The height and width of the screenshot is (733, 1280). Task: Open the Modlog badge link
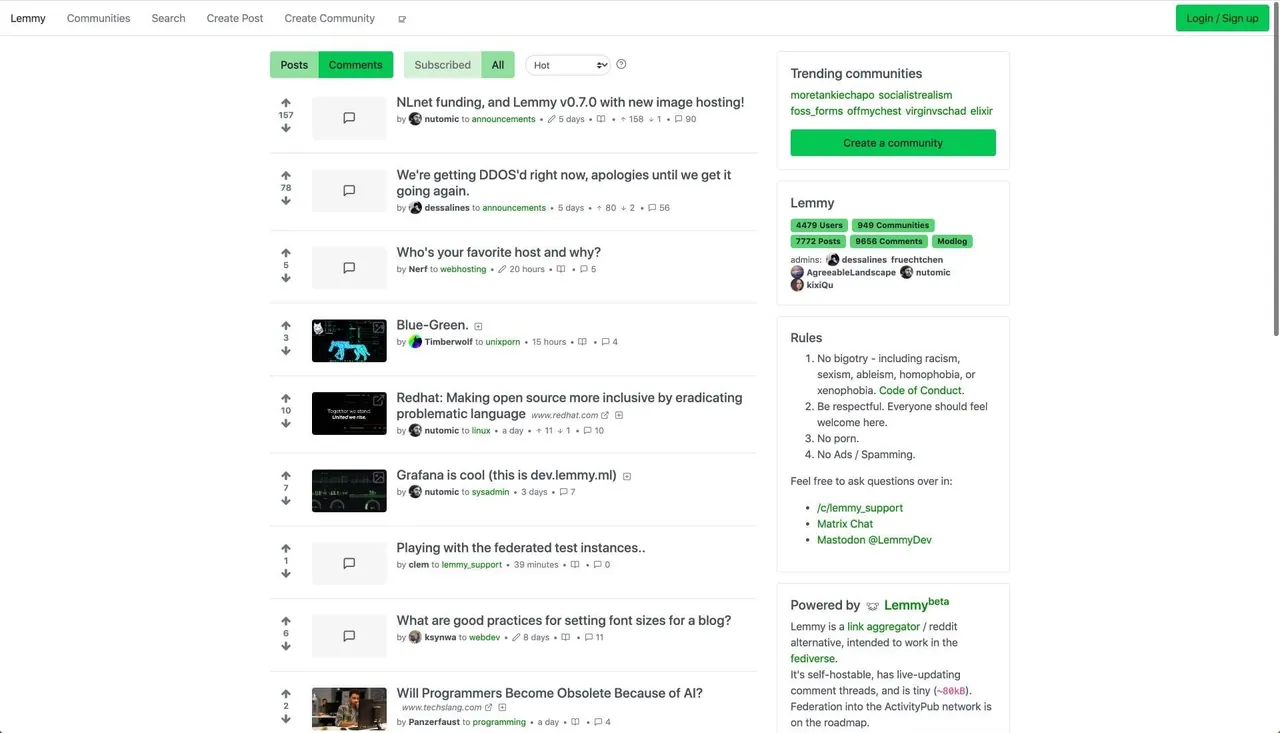coord(952,241)
